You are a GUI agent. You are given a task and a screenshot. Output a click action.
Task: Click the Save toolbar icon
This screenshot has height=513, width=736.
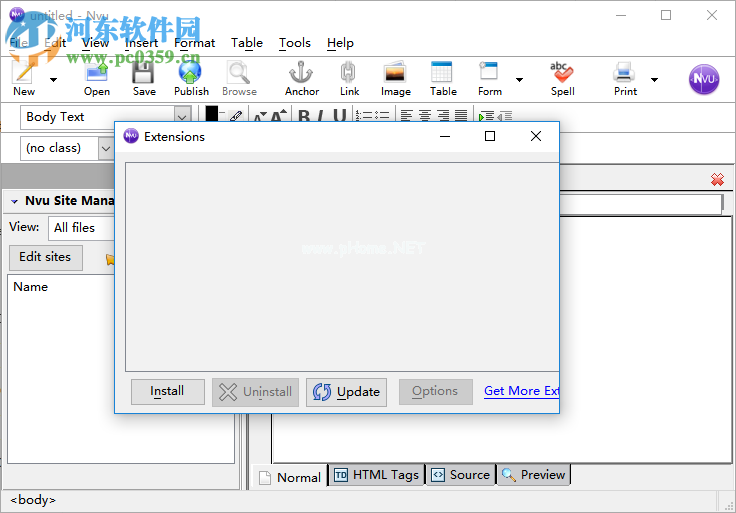click(x=144, y=77)
